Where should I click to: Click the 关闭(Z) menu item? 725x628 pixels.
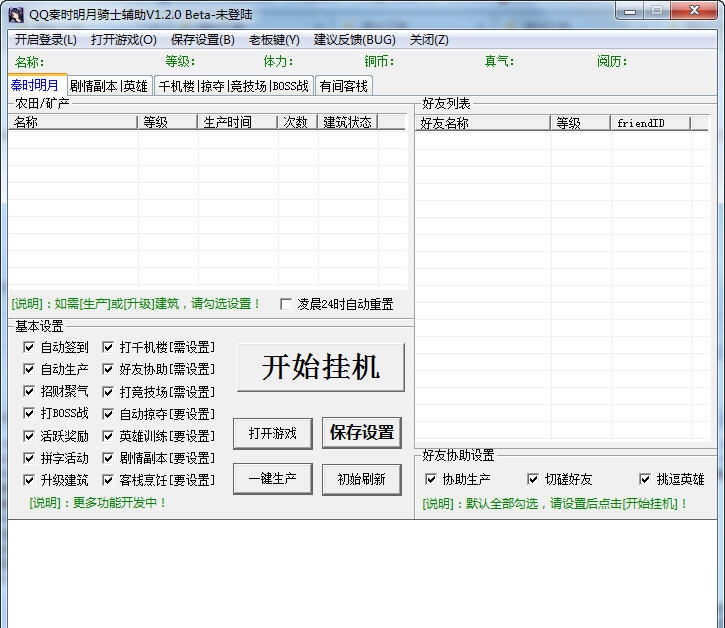coord(429,40)
